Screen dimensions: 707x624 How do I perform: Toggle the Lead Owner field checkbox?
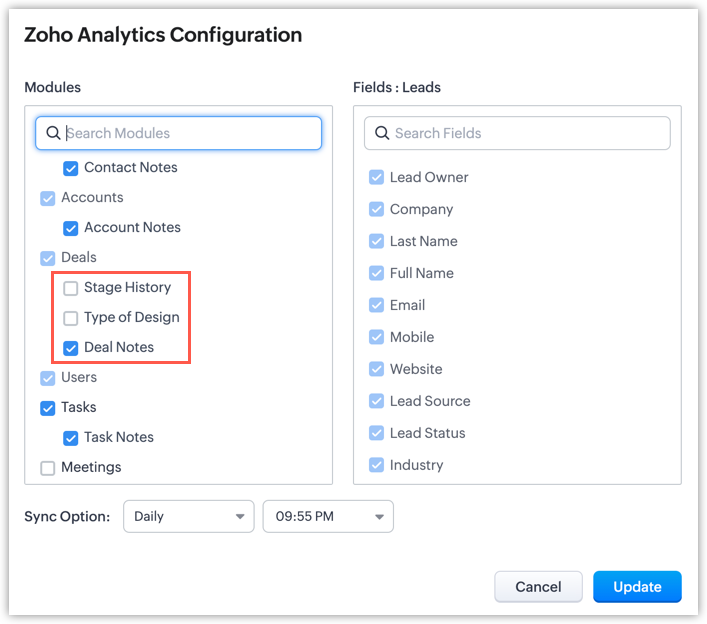pos(377,178)
